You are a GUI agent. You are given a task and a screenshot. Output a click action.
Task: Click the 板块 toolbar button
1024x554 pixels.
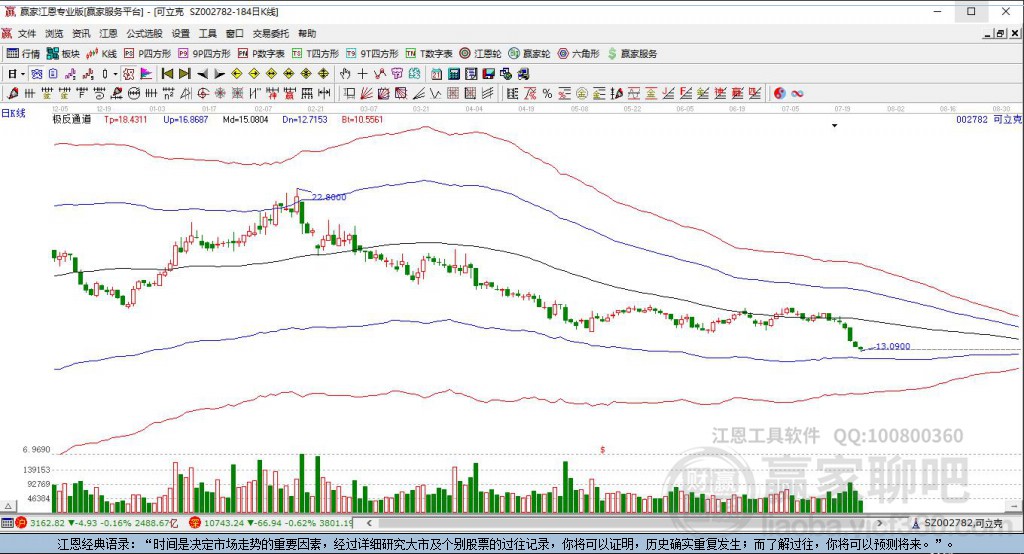click(63, 54)
